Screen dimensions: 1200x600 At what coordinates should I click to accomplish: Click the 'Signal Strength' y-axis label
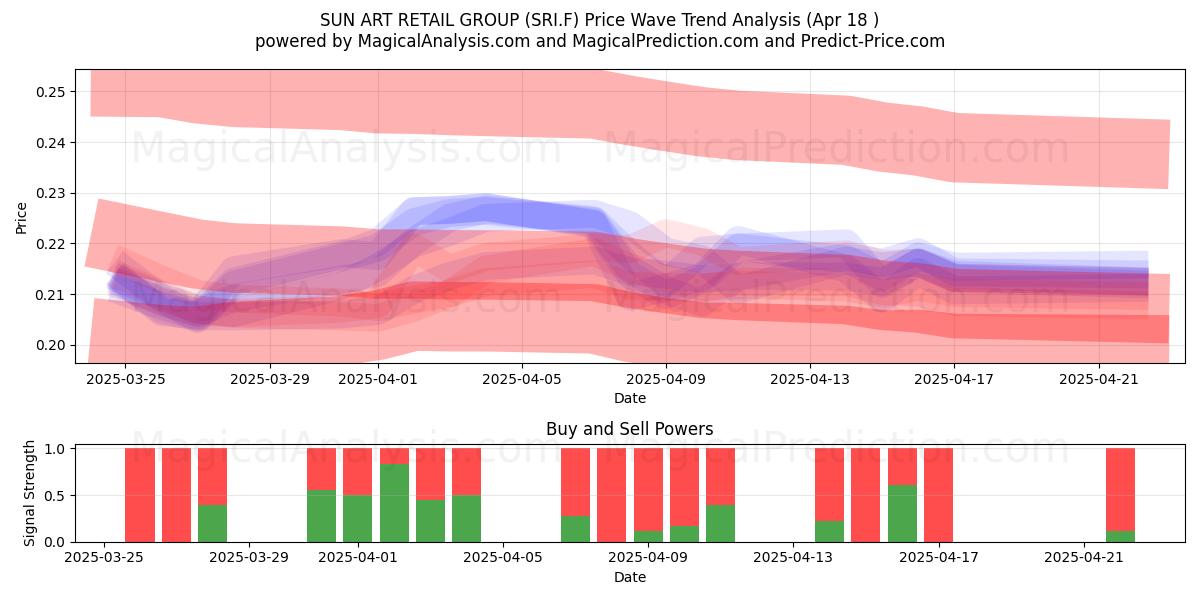30,493
